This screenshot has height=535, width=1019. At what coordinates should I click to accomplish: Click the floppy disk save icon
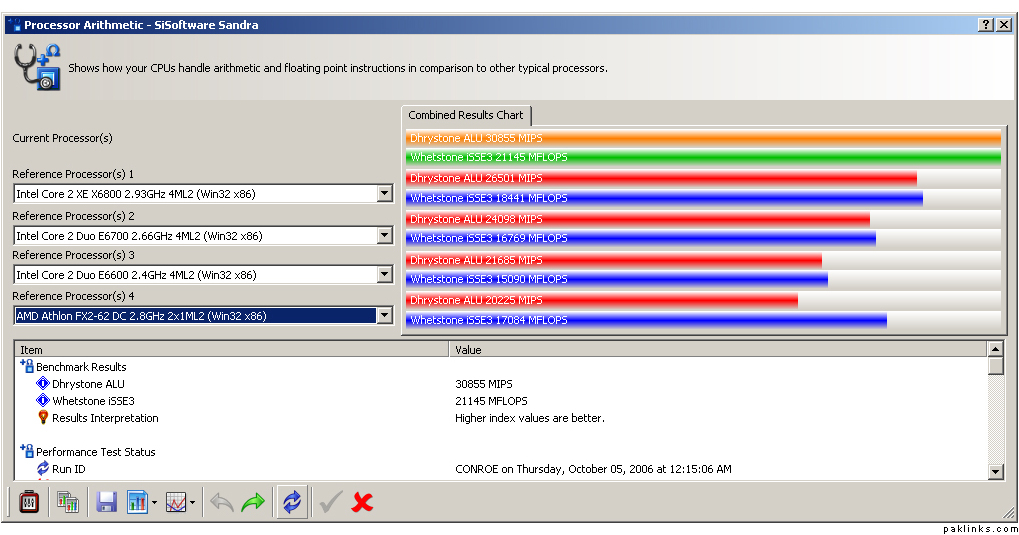tap(107, 502)
